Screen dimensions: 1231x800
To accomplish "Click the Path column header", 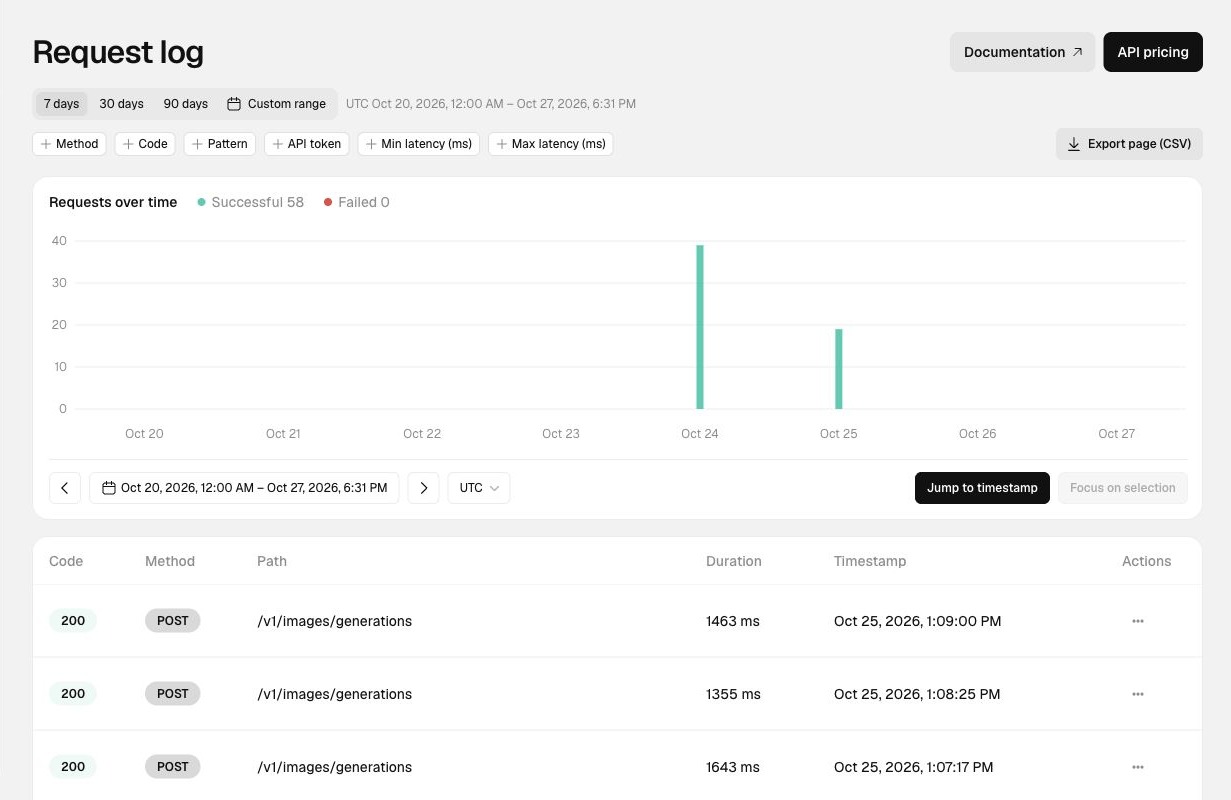I will click(x=272, y=561).
